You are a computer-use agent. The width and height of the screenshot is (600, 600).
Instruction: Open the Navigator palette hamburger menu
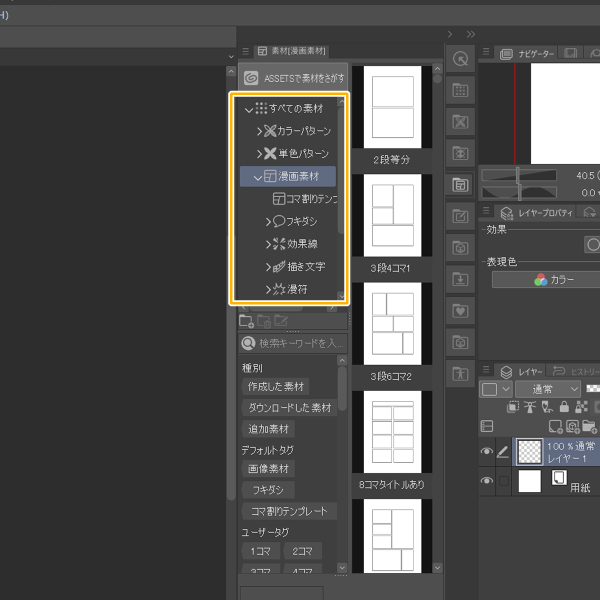click(486, 51)
